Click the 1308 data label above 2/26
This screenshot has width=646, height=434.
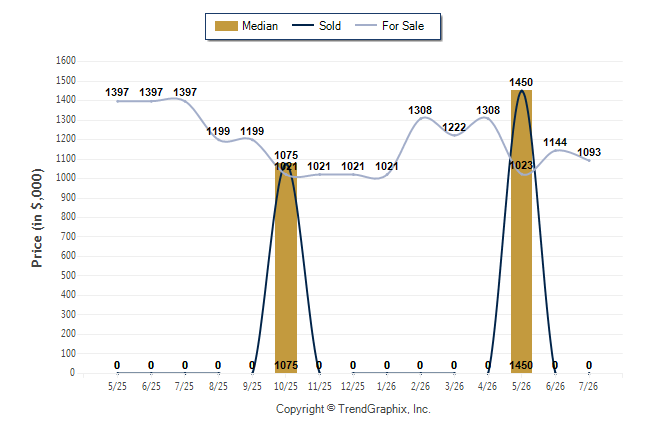pos(420,110)
